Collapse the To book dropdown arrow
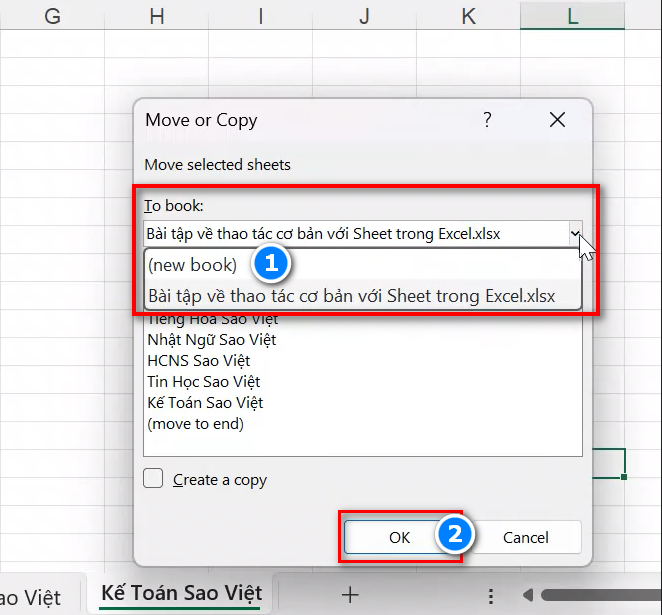 click(x=575, y=234)
